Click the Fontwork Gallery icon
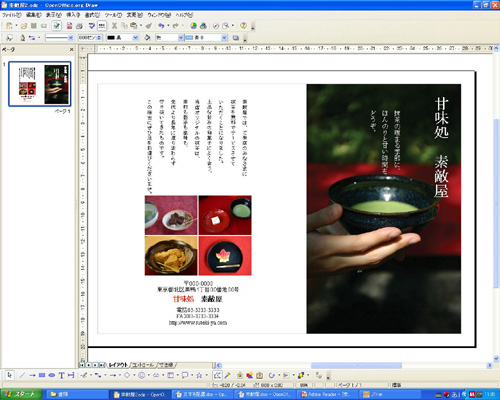Image resolution: width=500 pixels, height=400 pixels. click(240, 375)
